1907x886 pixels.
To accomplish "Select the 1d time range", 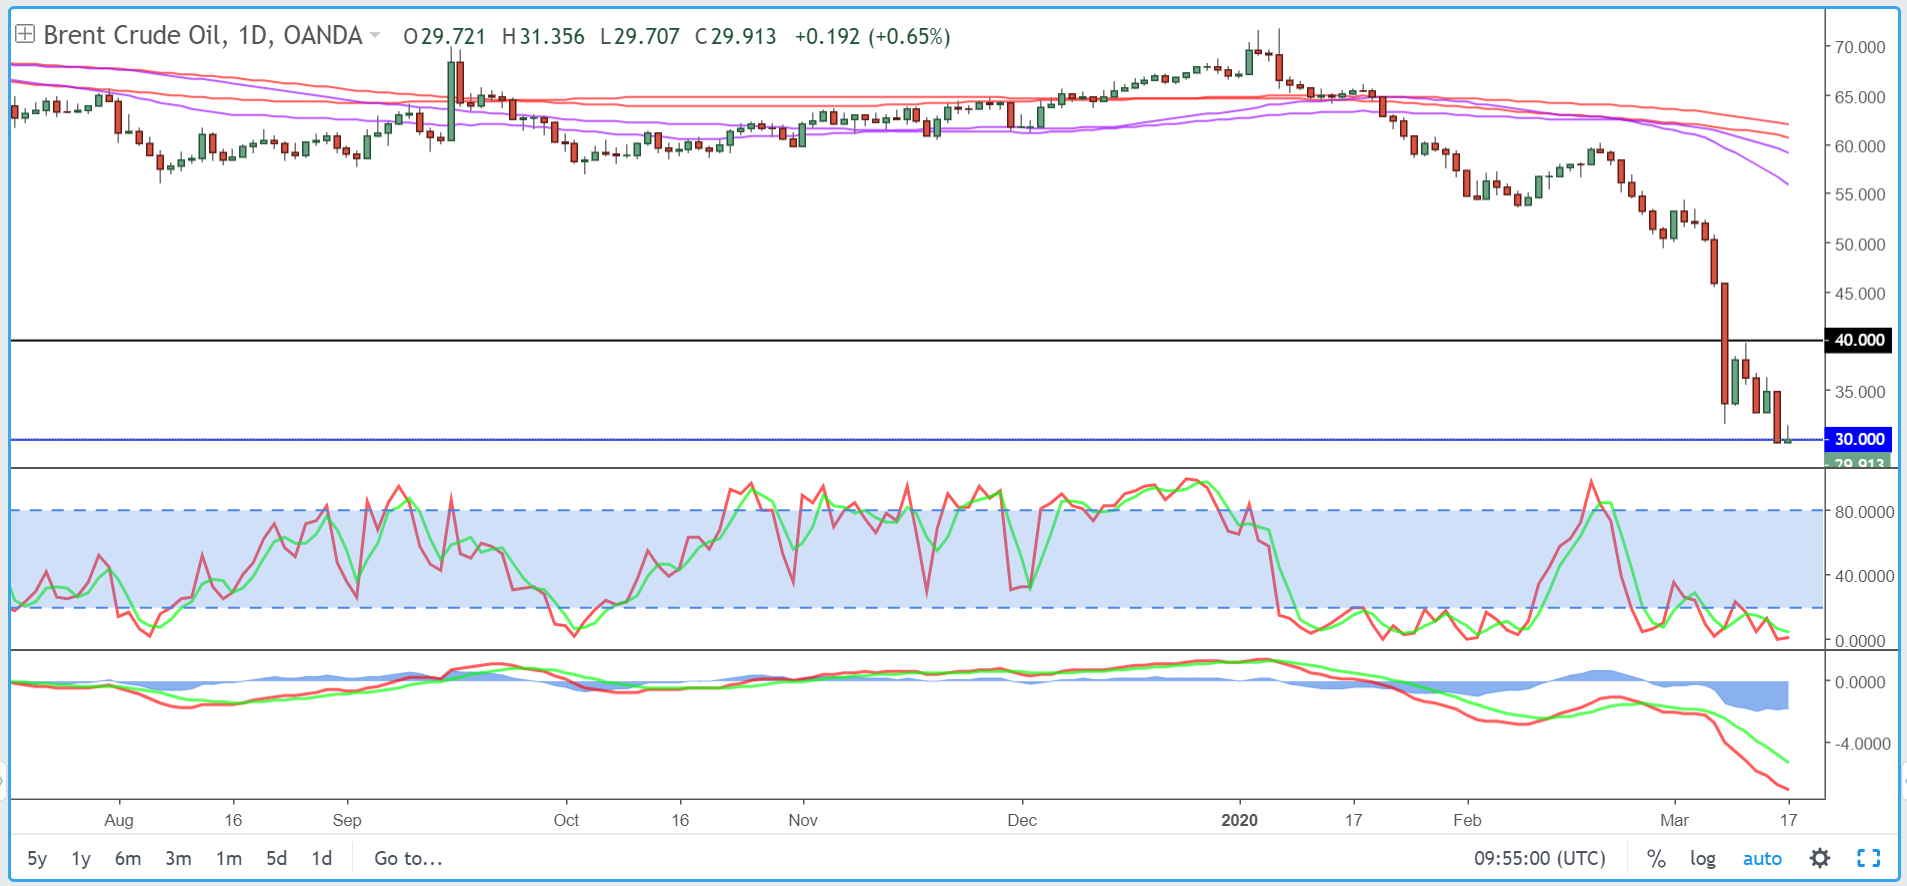I will click(x=322, y=858).
